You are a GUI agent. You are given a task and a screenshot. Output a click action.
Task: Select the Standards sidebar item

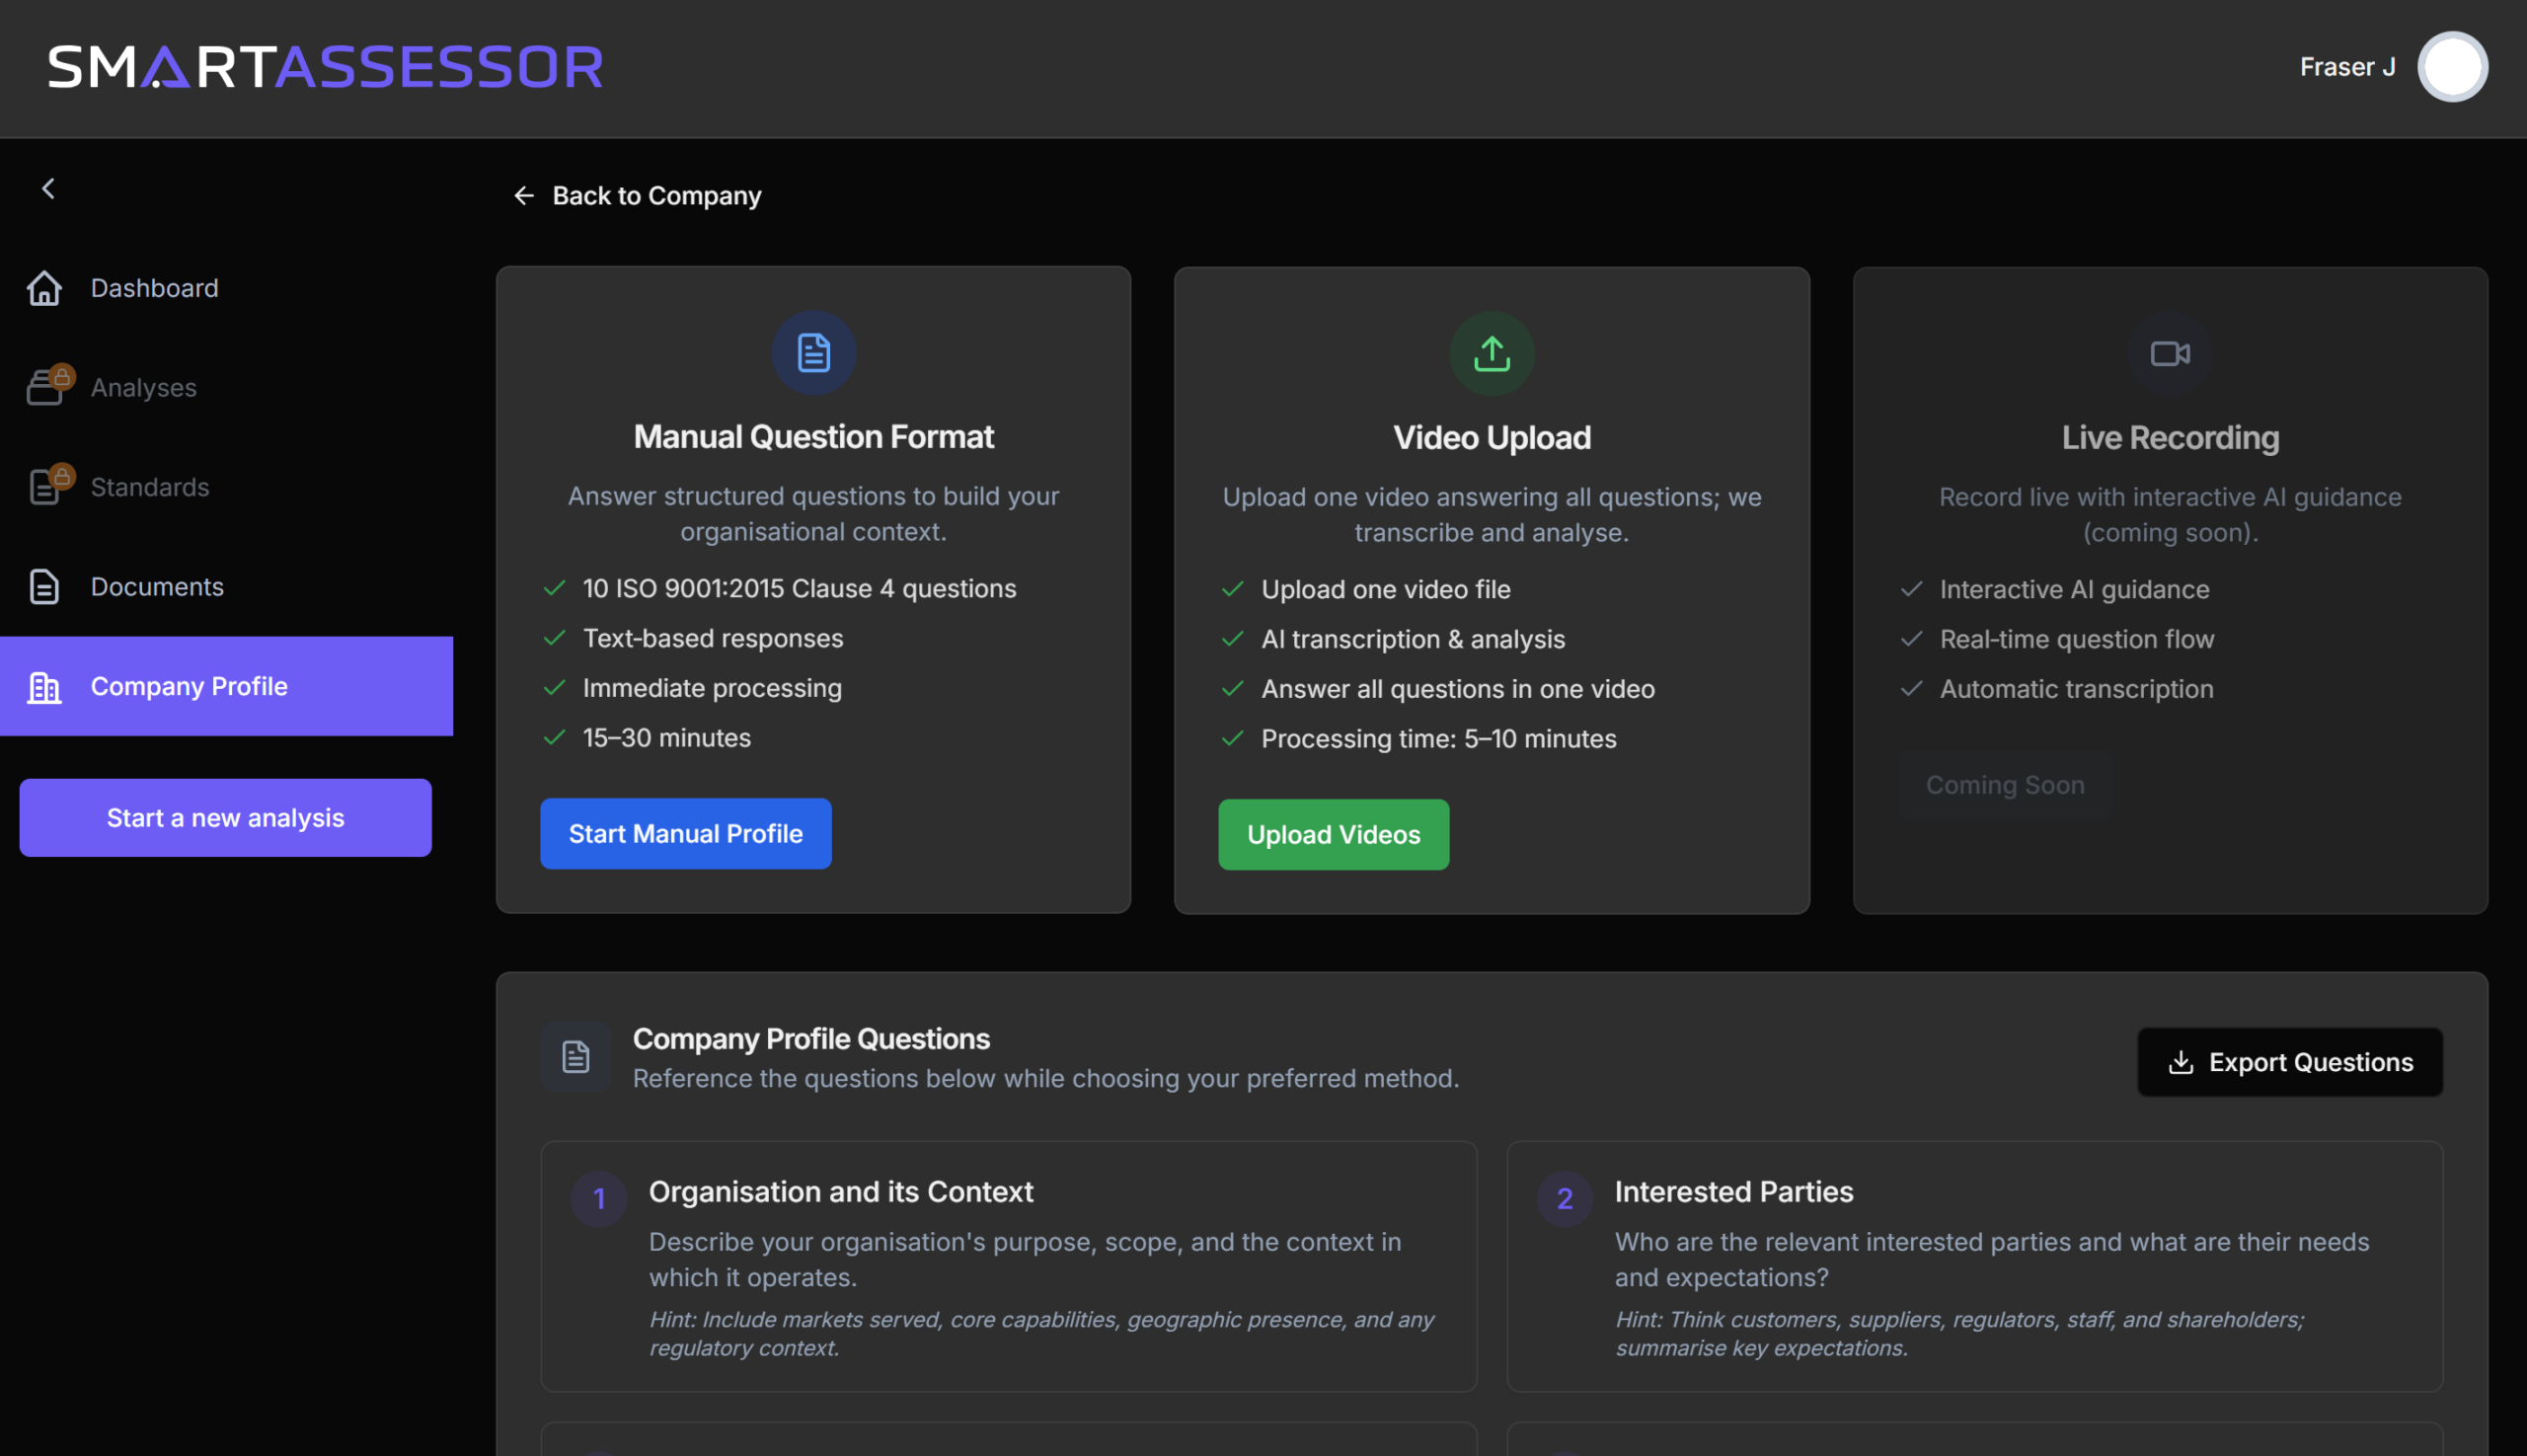[x=150, y=487]
